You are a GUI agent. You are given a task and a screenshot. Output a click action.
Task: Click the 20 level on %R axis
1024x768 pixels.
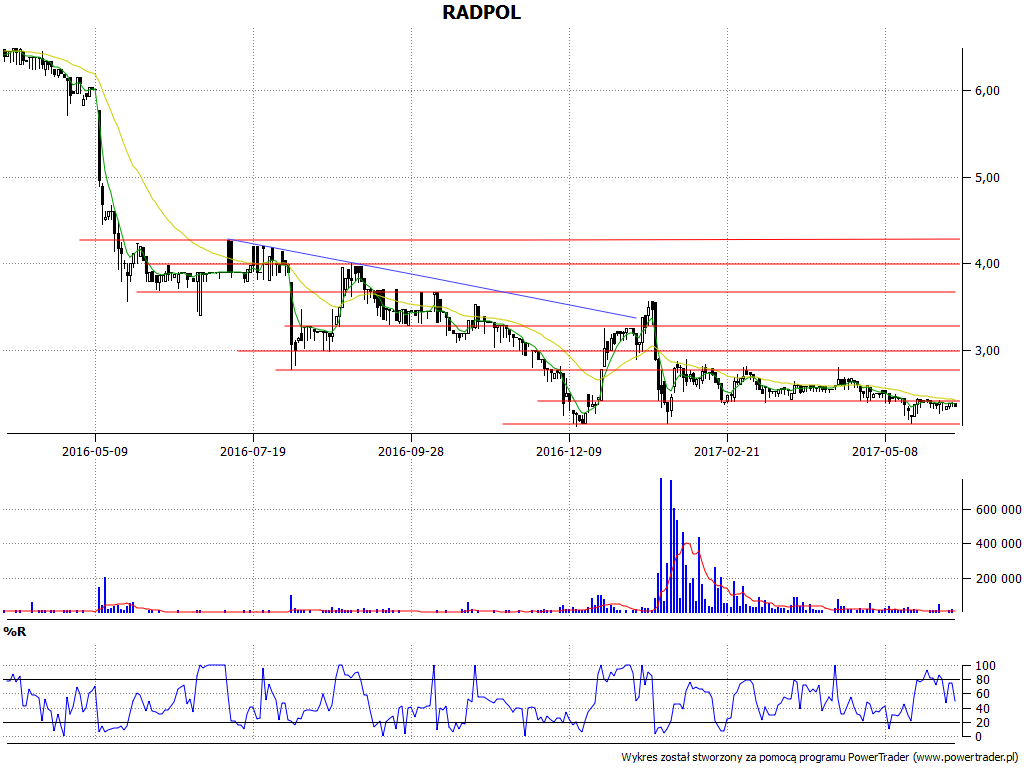click(982, 723)
